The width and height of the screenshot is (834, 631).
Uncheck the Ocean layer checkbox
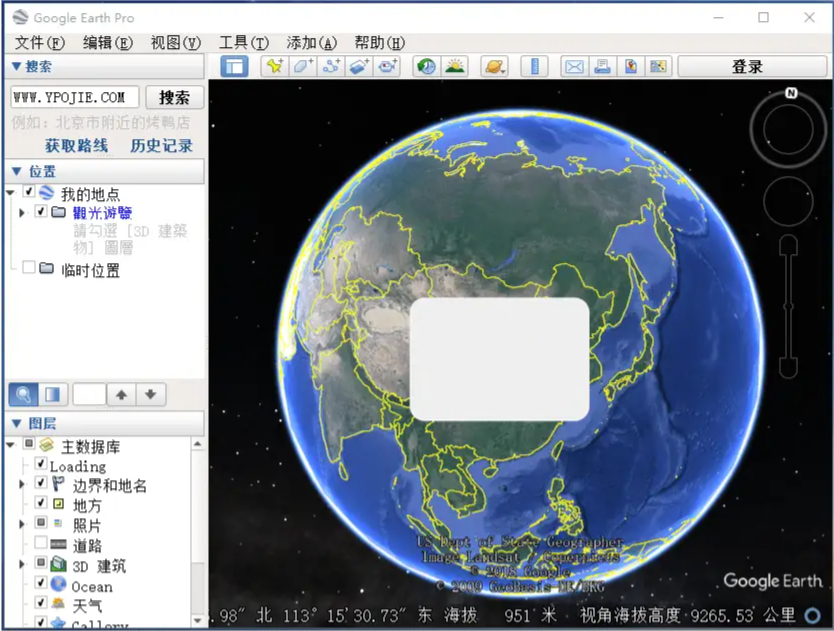click(41, 583)
